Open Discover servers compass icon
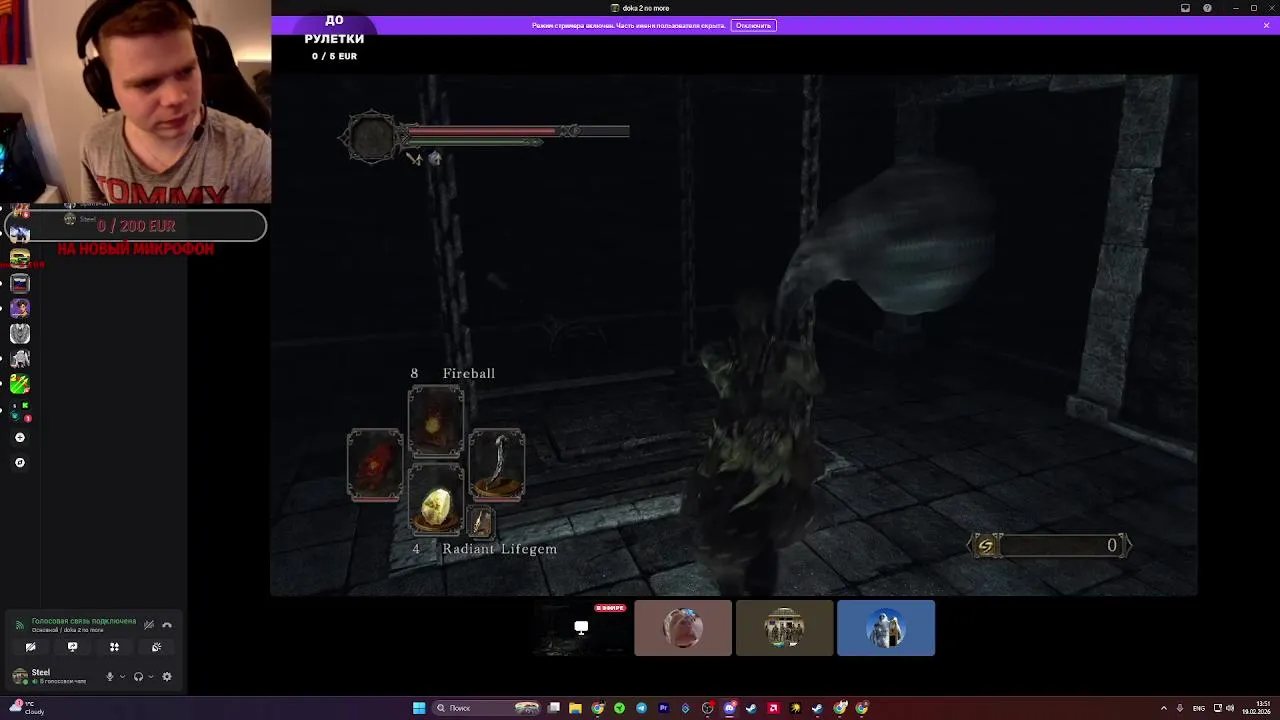 pos(20,462)
